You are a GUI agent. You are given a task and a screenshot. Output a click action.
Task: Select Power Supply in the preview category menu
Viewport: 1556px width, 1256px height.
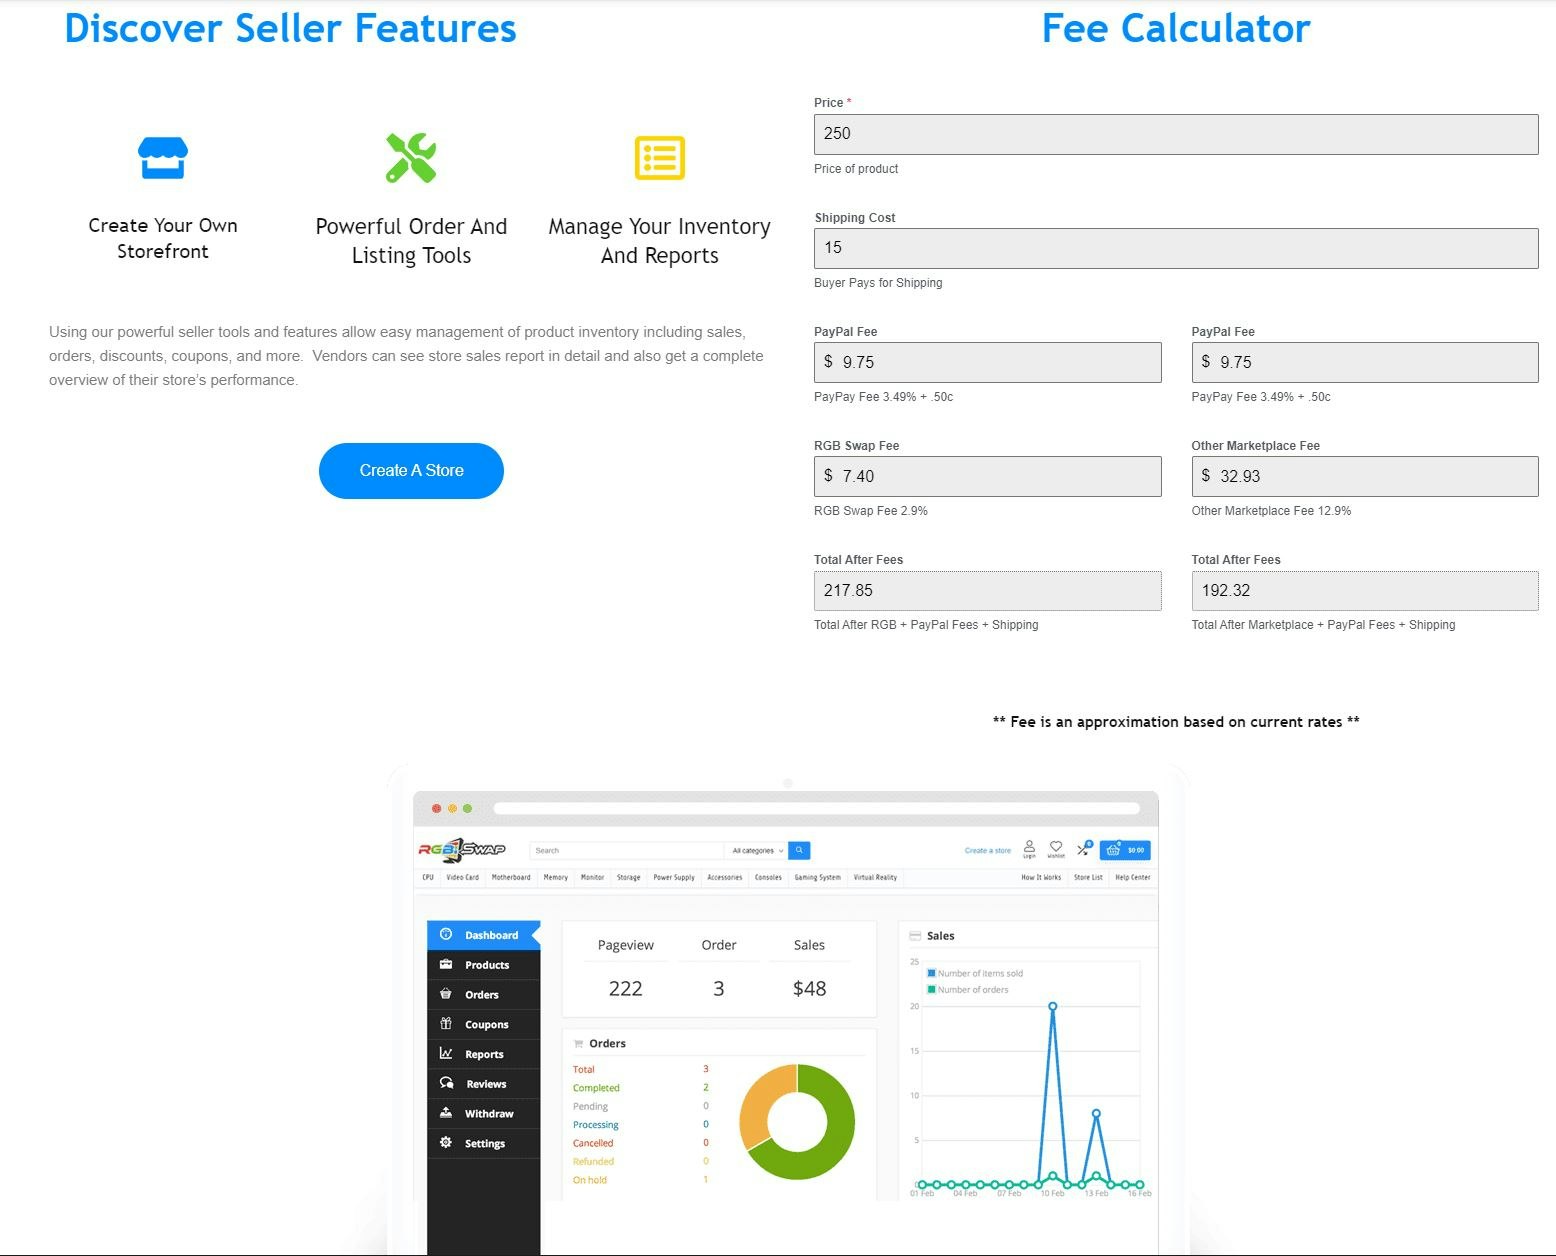point(674,877)
